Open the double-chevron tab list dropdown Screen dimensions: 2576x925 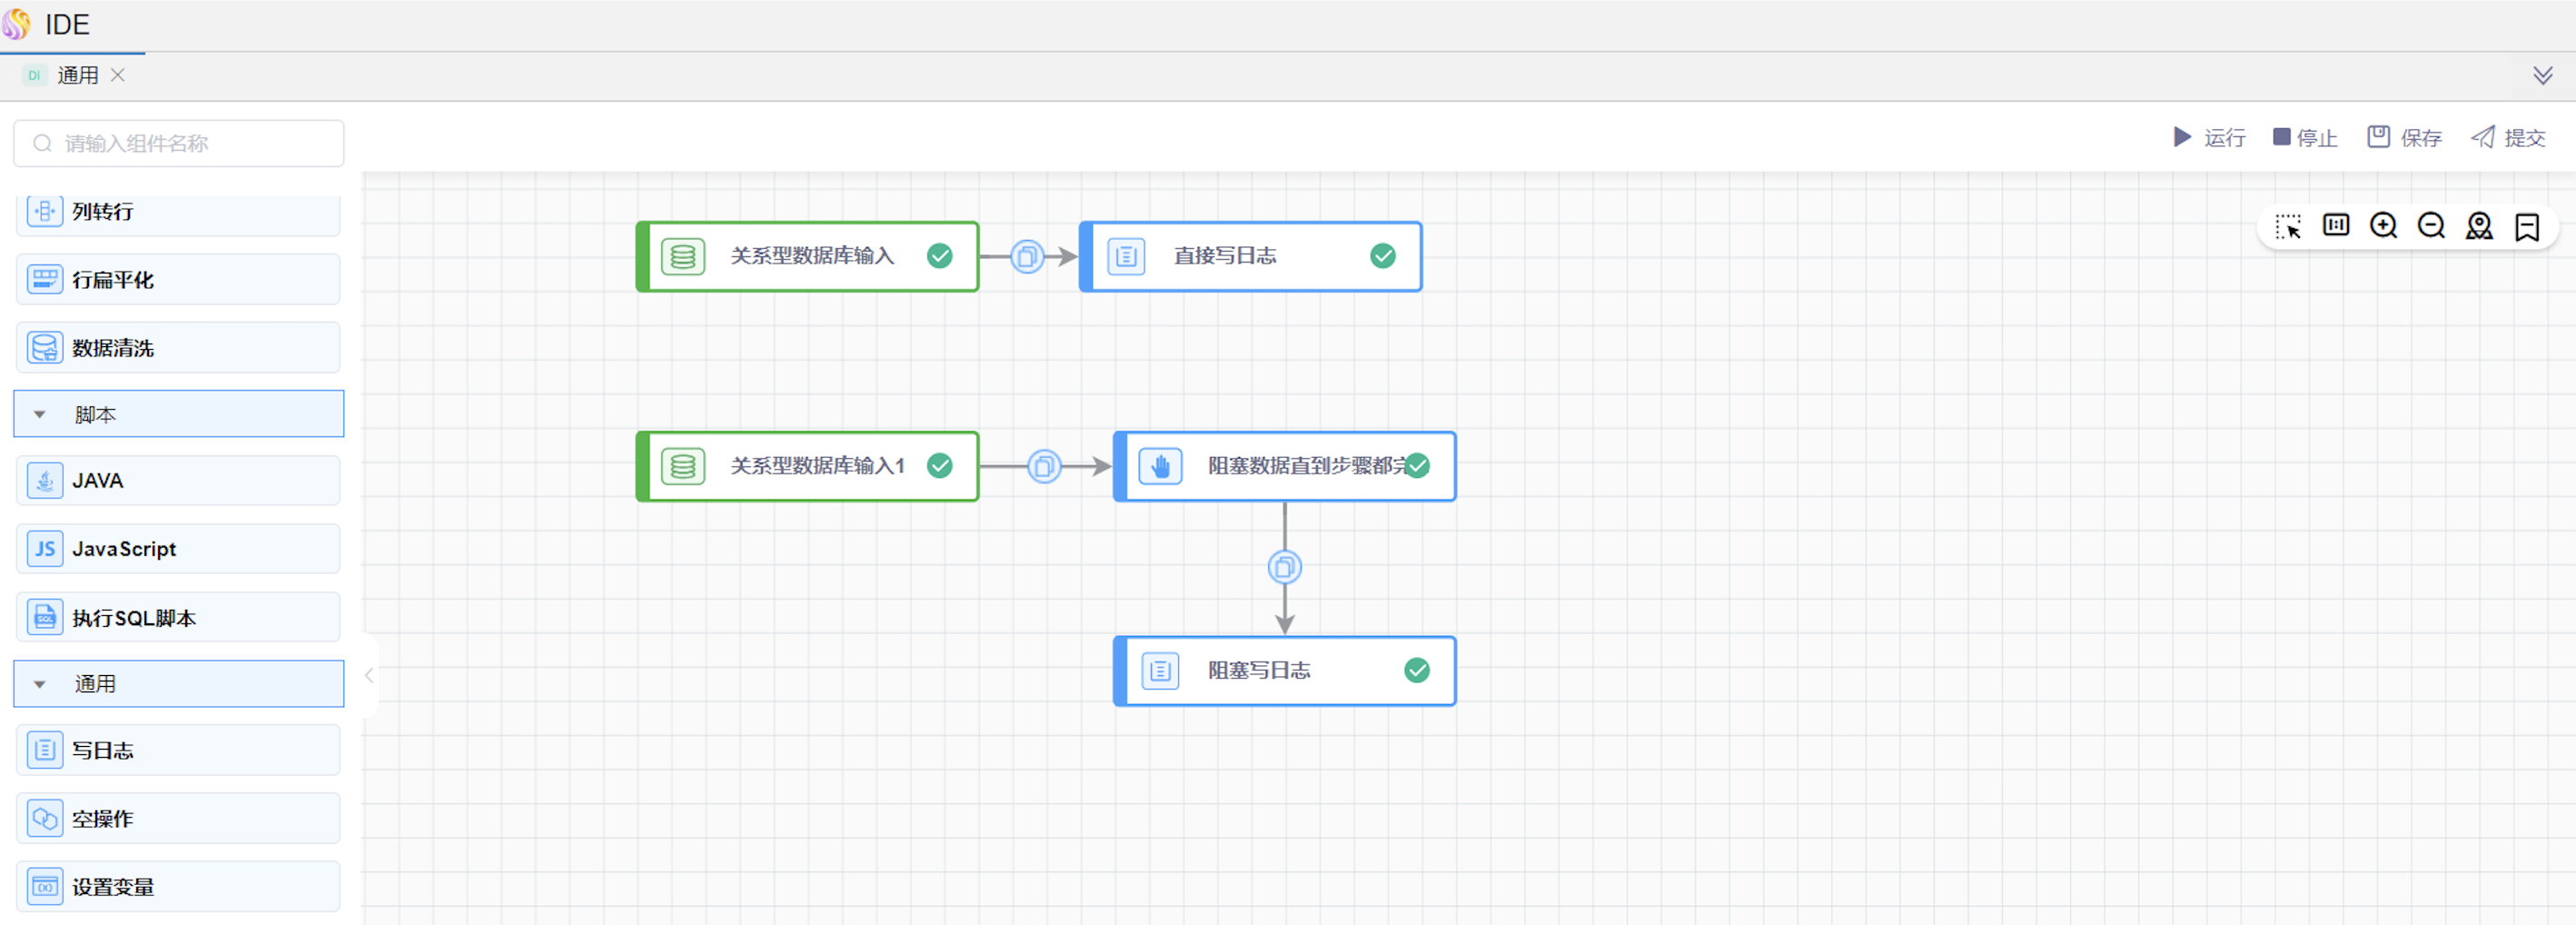click(x=2542, y=76)
